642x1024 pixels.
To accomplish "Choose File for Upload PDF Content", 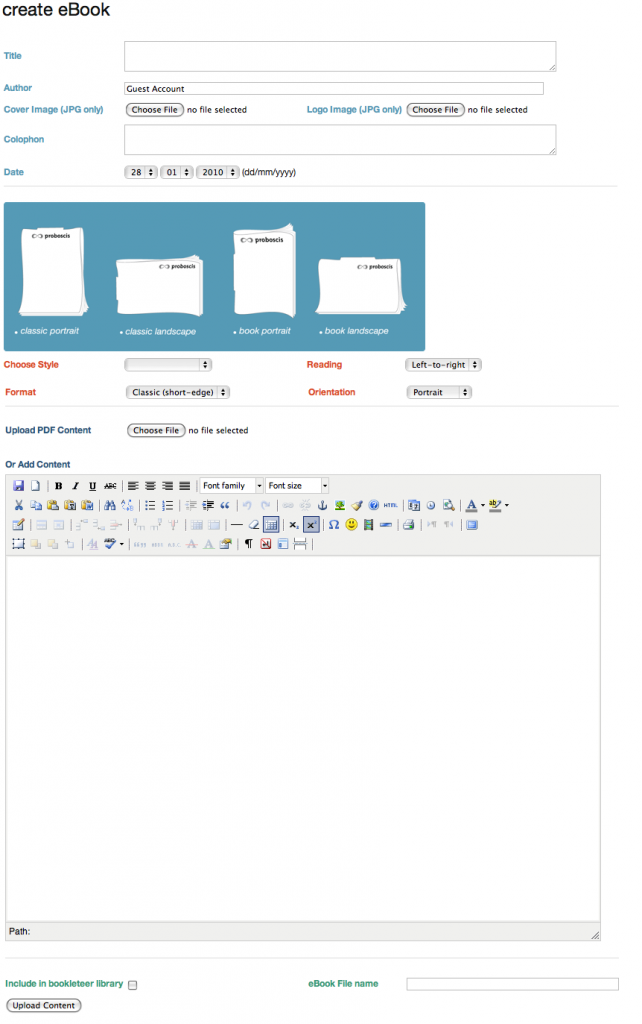I will pyautogui.click(x=156, y=430).
